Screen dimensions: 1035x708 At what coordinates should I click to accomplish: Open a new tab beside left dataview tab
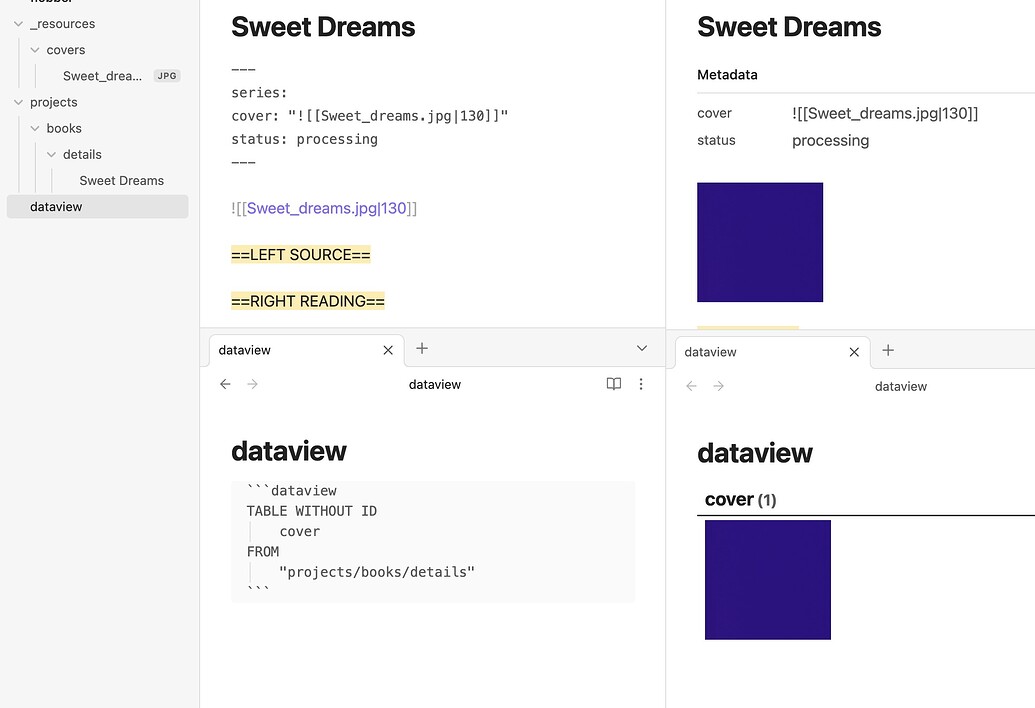[421, 349]
